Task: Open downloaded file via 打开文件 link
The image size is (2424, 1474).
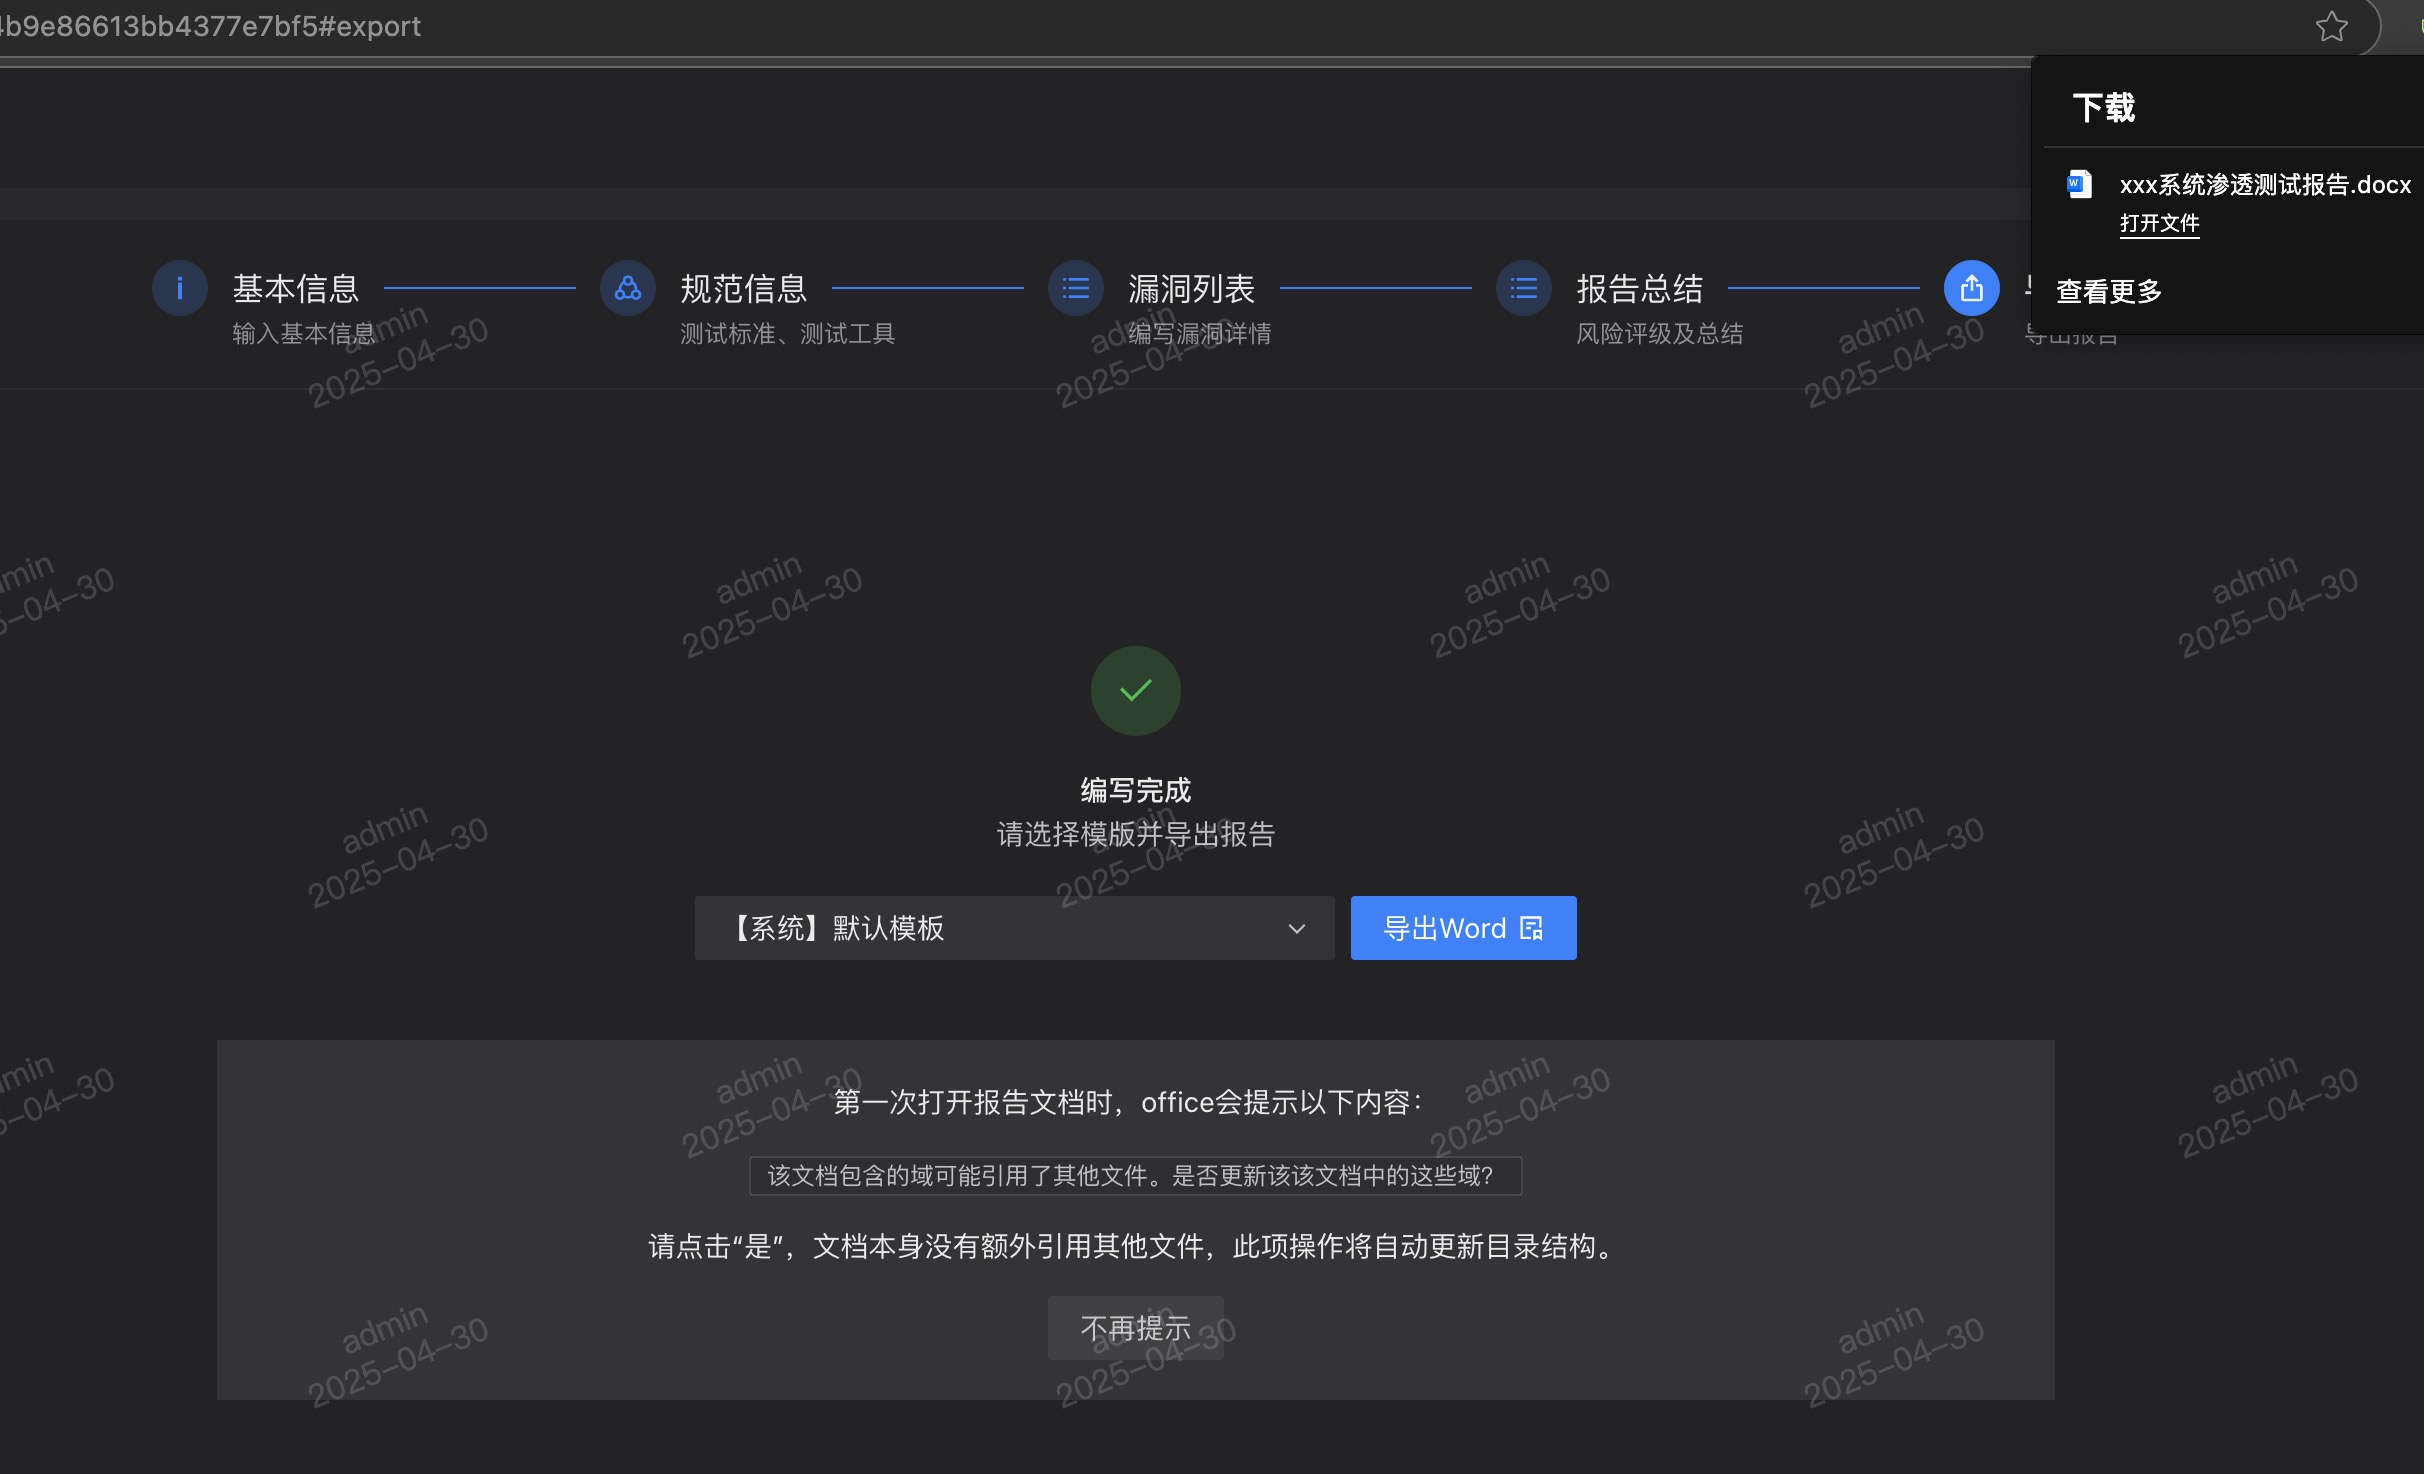Action: (2159, 223)
